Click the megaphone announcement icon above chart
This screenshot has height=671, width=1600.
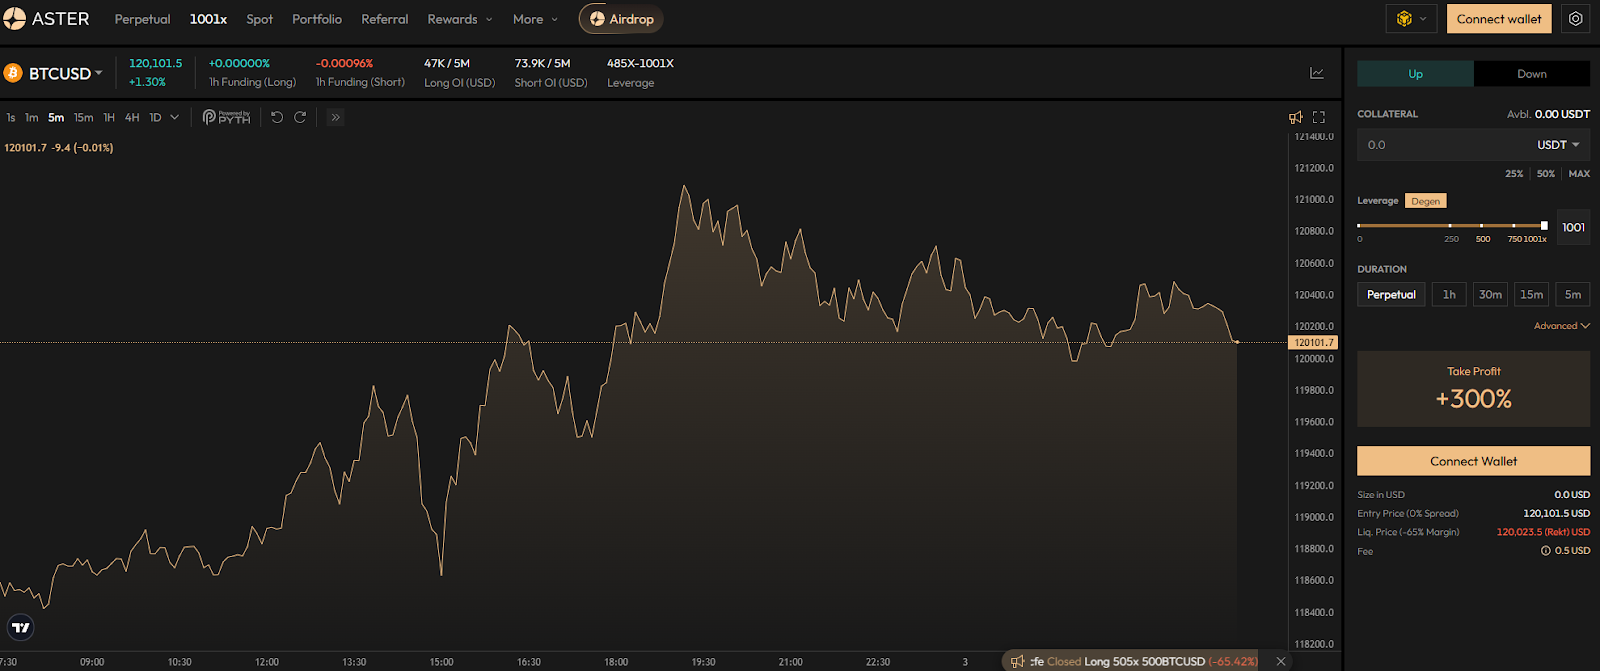pyautogui.click(x=1296, y=117)
